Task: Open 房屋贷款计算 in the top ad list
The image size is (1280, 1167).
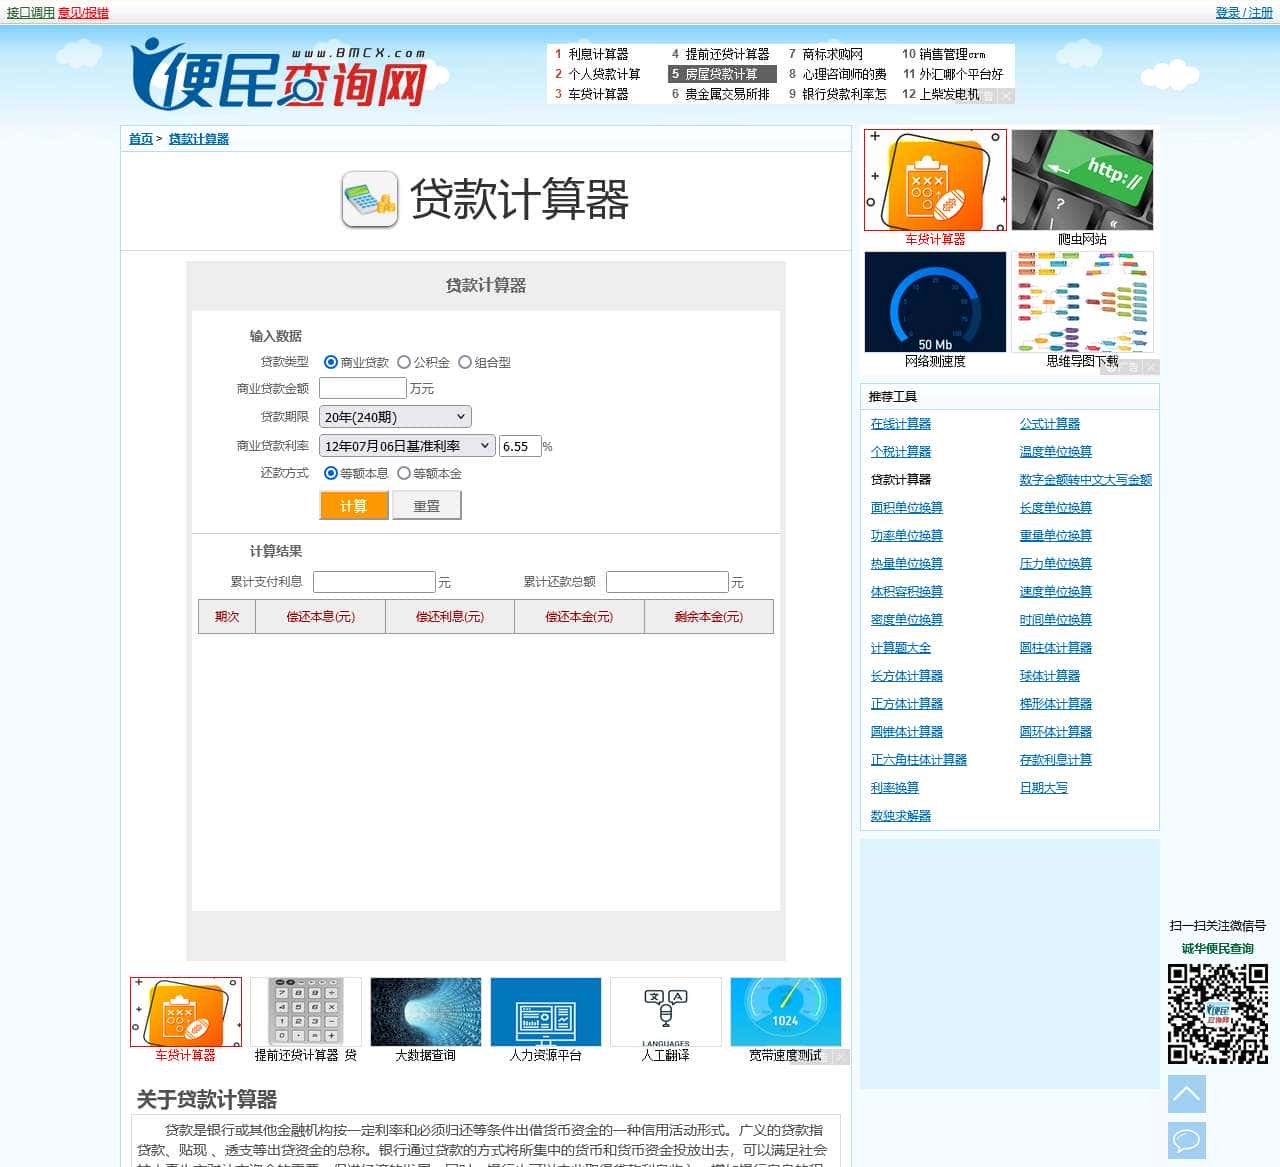Action: coord(721,74)
